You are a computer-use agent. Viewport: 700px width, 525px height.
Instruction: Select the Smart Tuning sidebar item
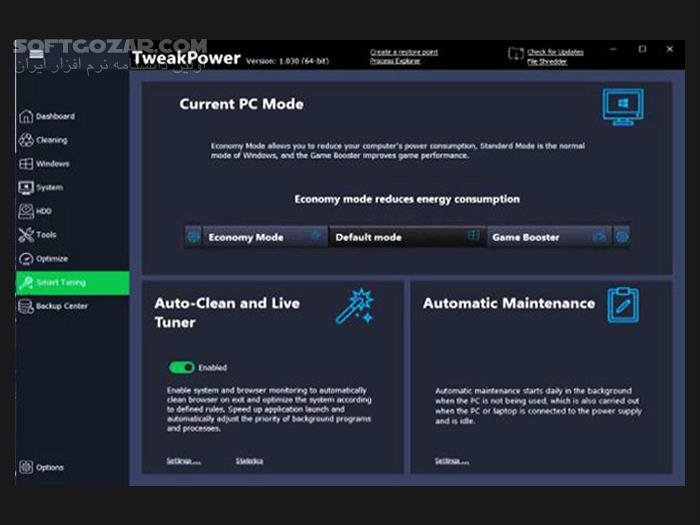(72, 283)
